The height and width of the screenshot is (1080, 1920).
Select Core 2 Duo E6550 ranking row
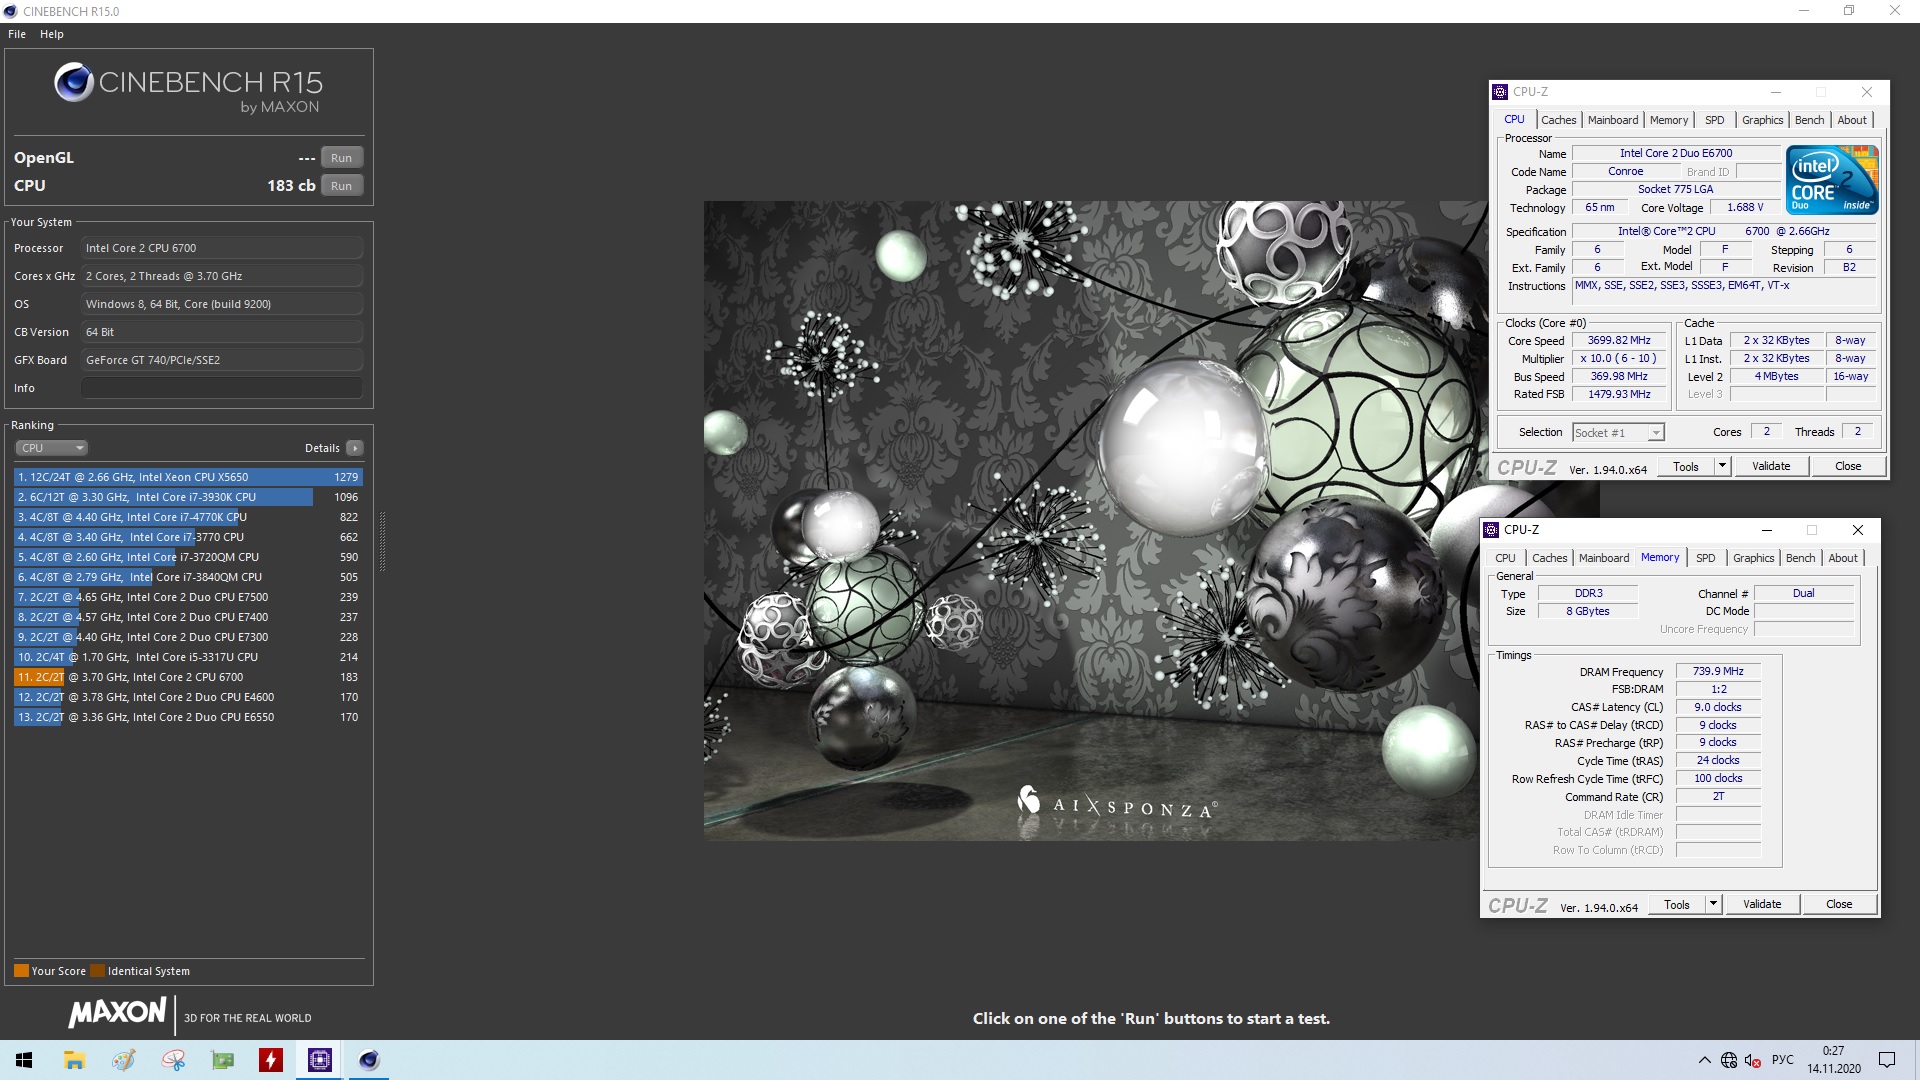pos(188,717)
